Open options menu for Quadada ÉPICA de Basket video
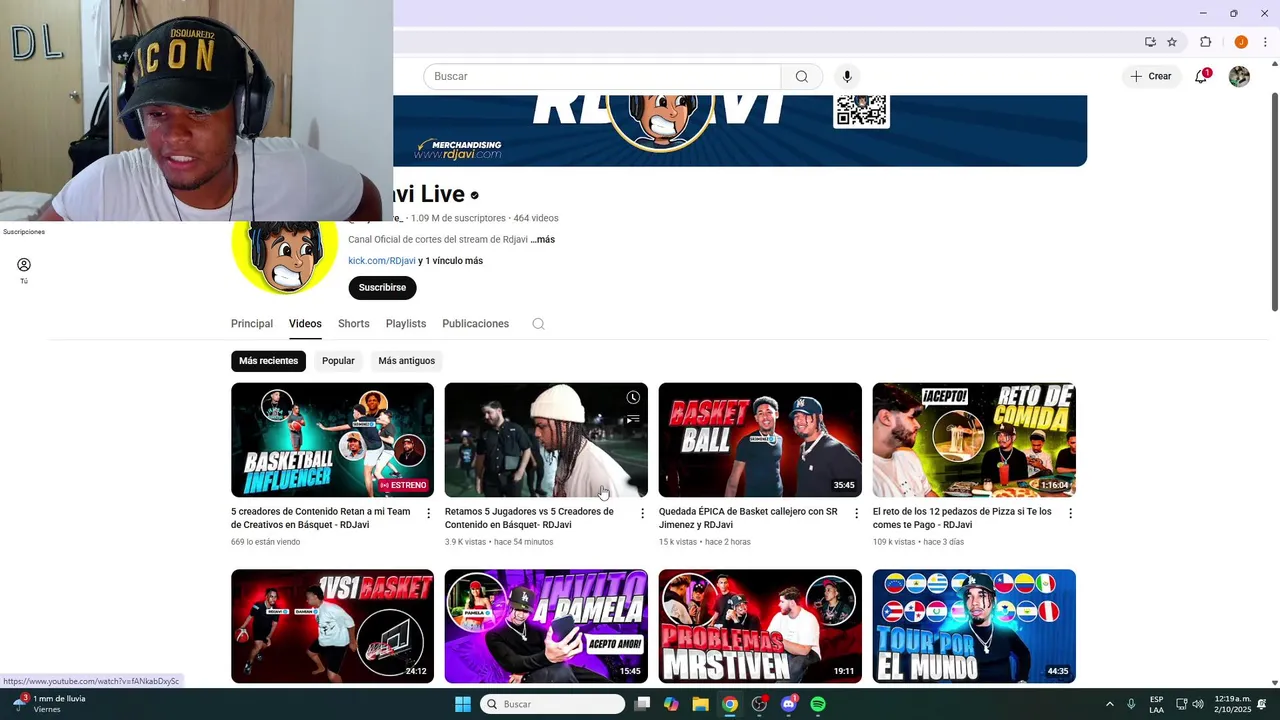 [x=856, y=513]
